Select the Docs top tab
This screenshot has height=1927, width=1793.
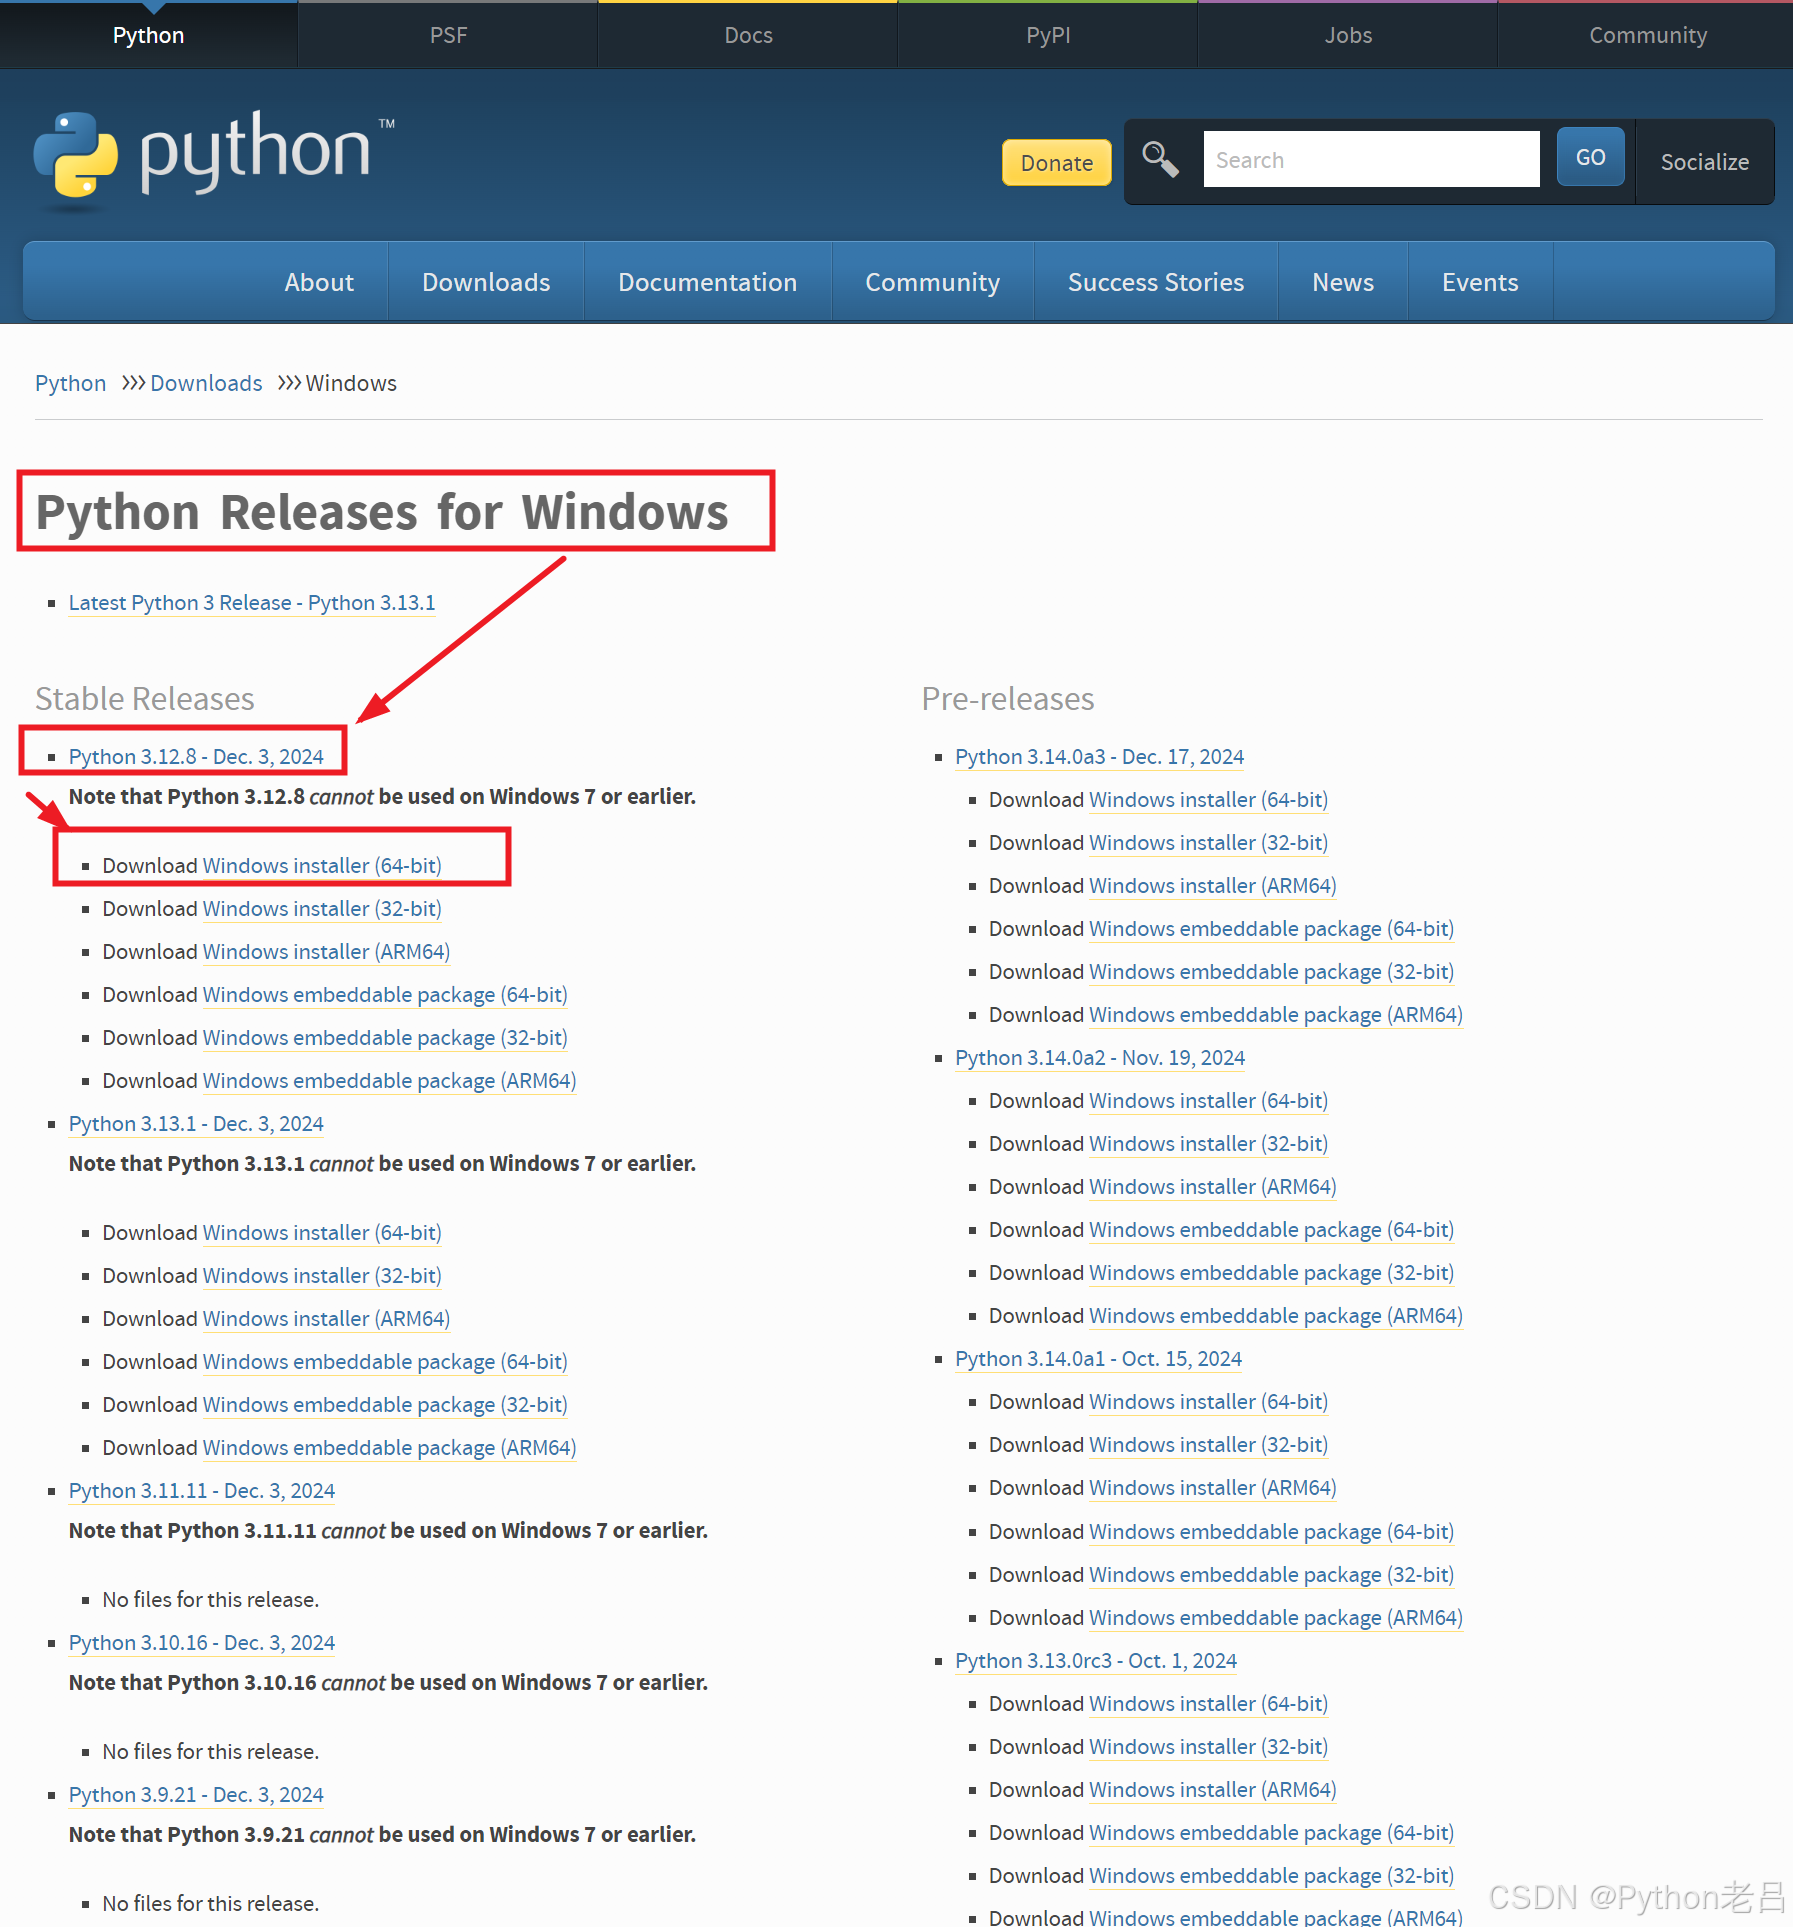click(x=748, y=35)
